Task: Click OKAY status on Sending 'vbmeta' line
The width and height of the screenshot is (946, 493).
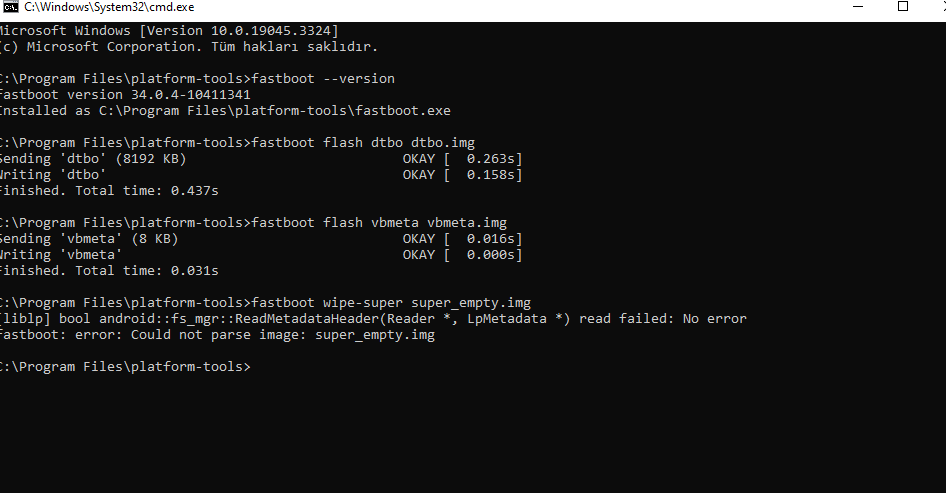Action: (x=419, y=239)
